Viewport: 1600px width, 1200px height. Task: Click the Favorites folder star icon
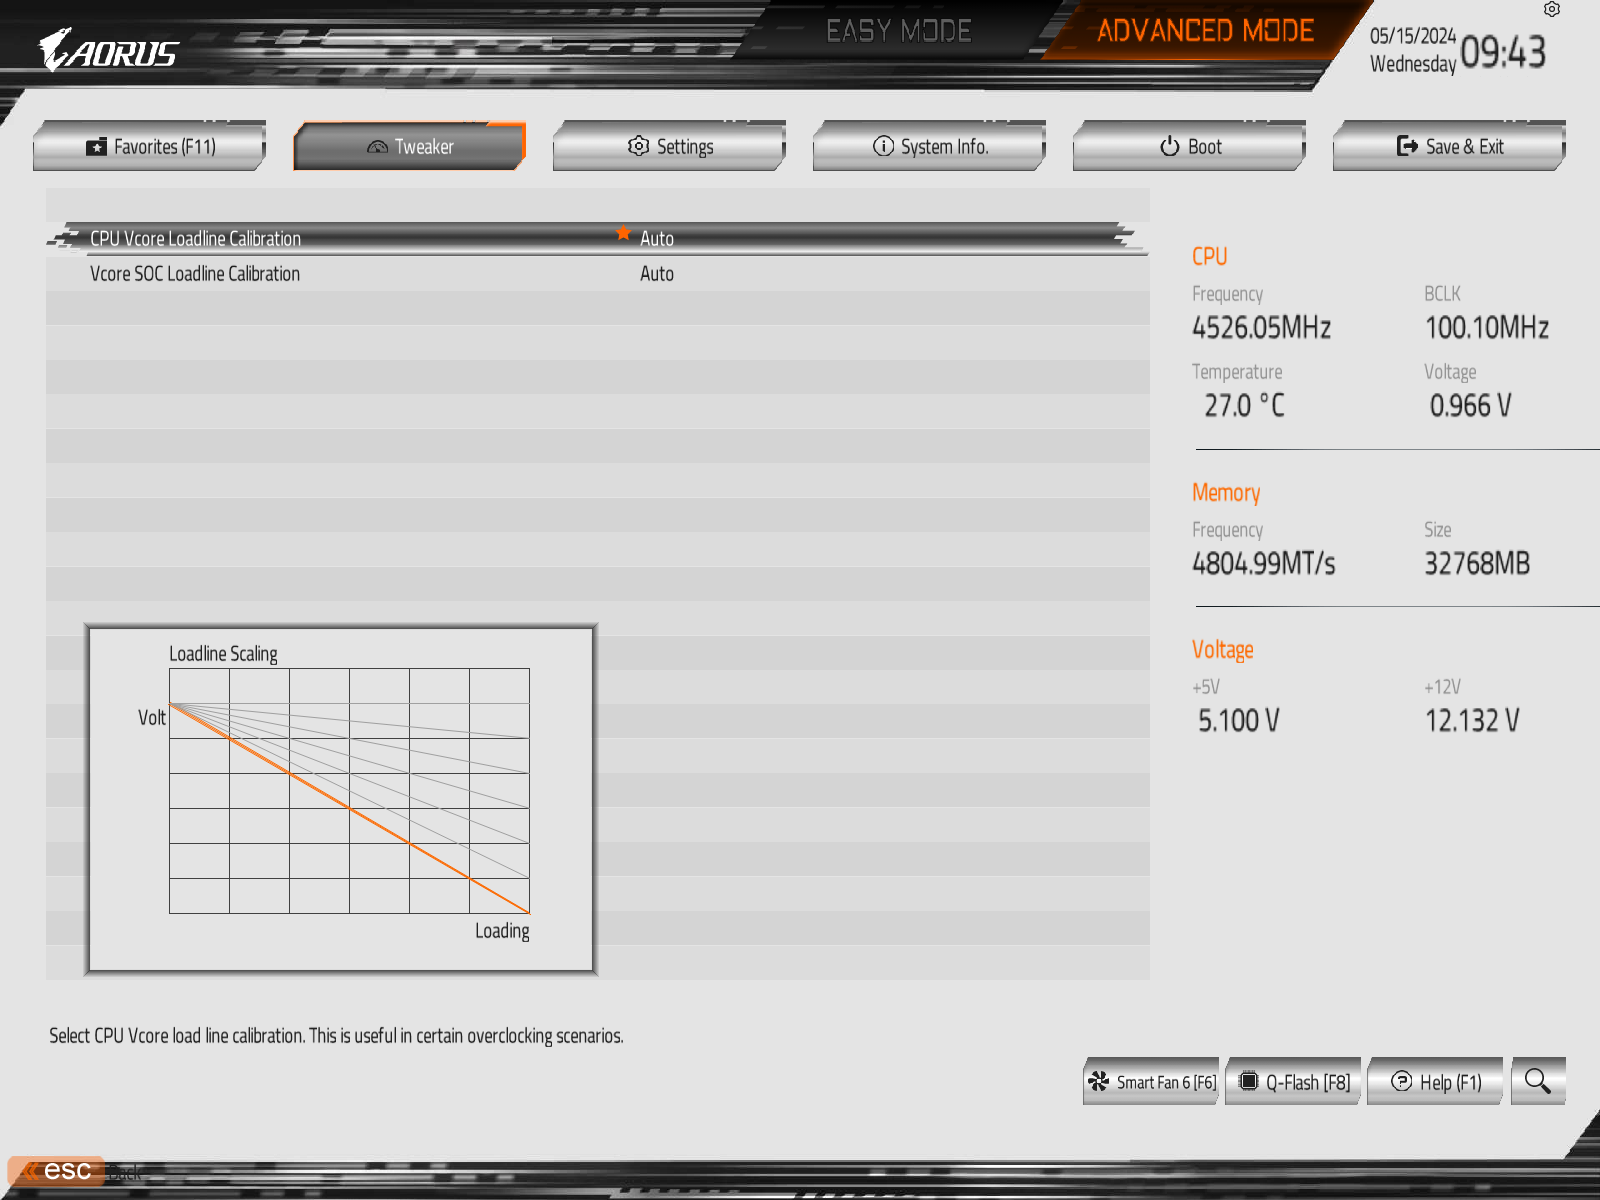click(96, 147)
